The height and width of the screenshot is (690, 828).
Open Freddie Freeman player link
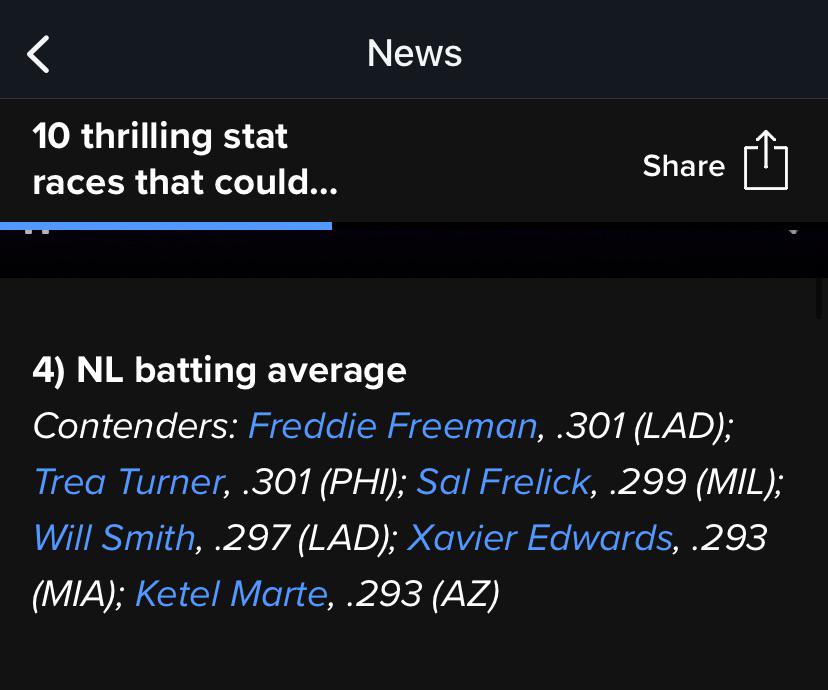393,426
